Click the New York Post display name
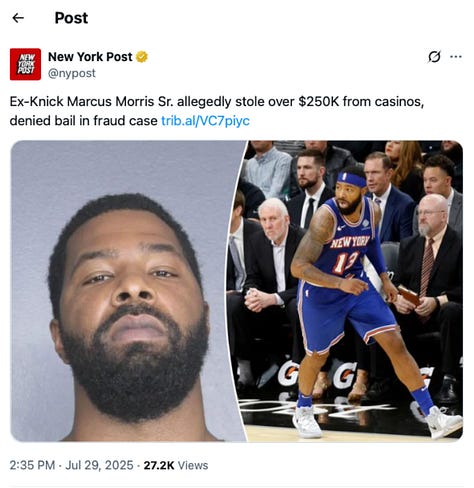The image size is (474, 488). pyautogui.click(x=90, y=57)
